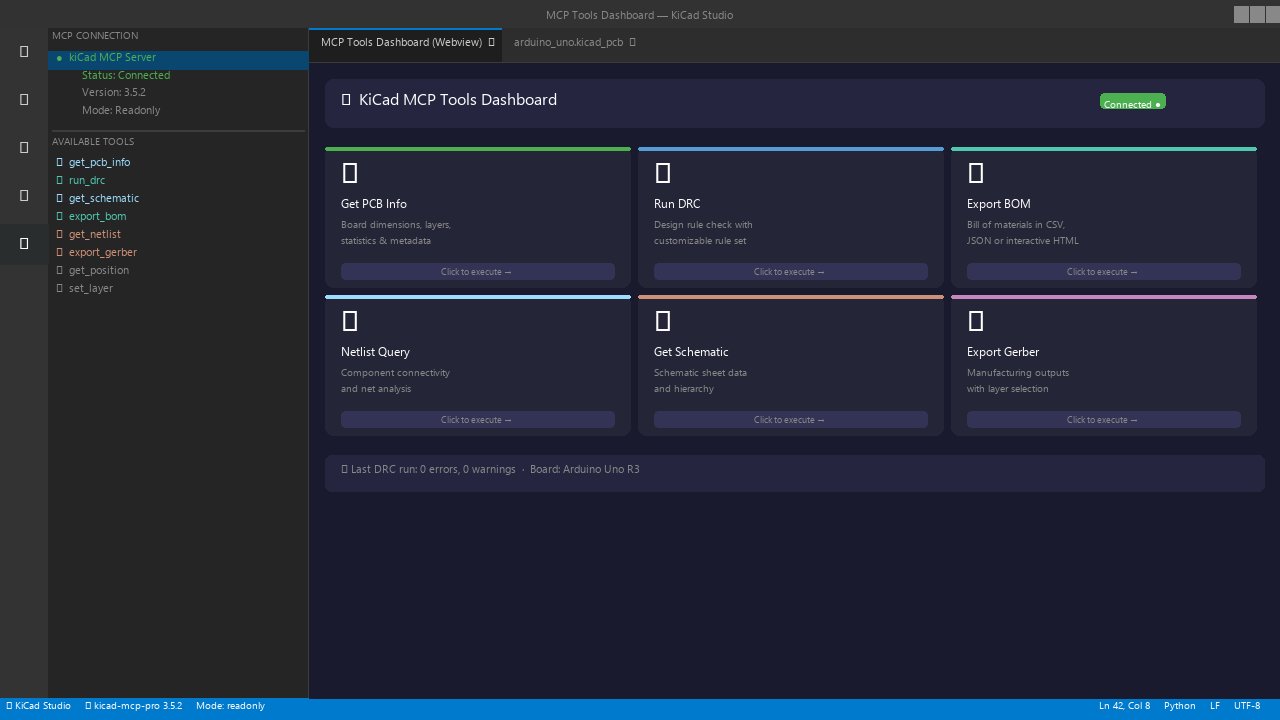Click the Last DRC run summary text
The image size is (1280, 720).
point(433,469)
